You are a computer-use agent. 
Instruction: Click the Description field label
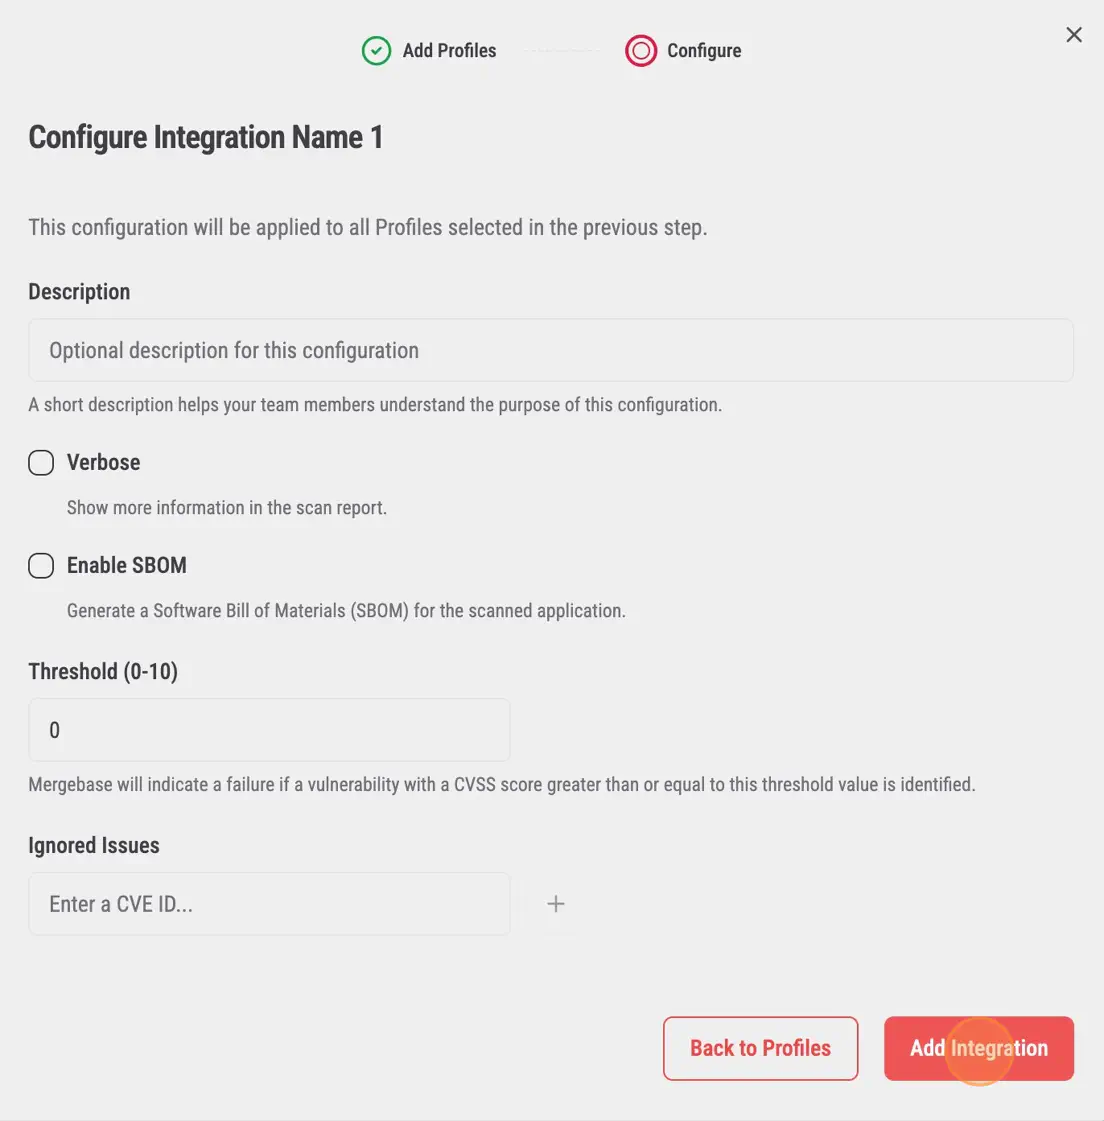tap(79, 292)
